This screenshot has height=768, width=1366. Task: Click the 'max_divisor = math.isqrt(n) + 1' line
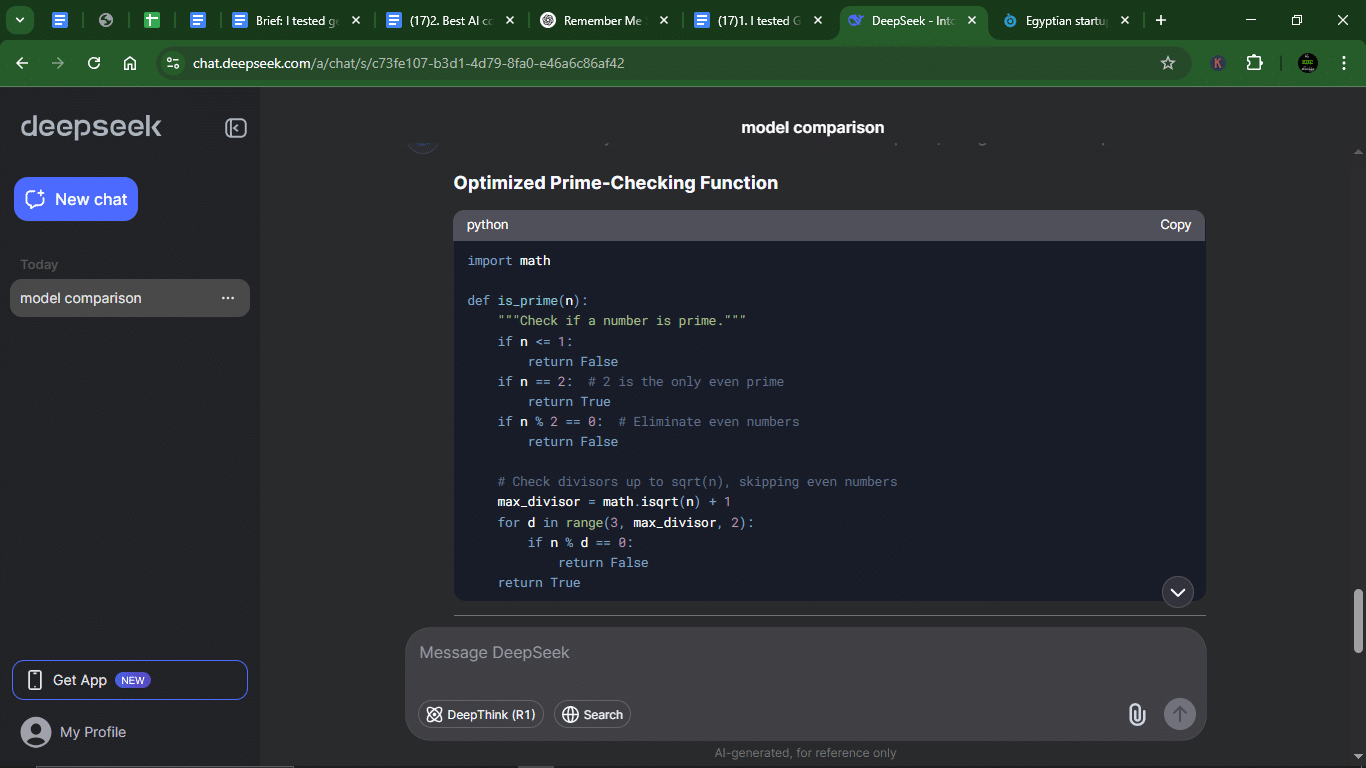pyautogui.click(x=614, y=502)
